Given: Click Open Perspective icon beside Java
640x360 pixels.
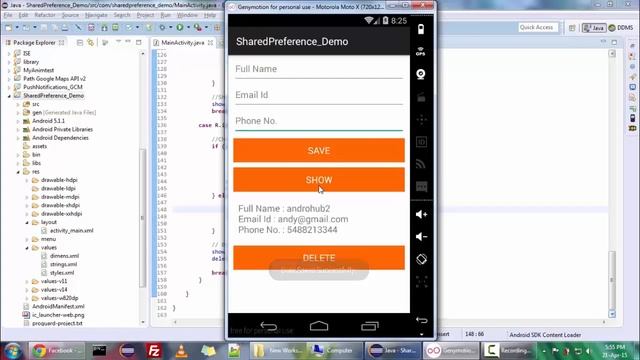Looking at the screenshot, I should tap(572, 28).
